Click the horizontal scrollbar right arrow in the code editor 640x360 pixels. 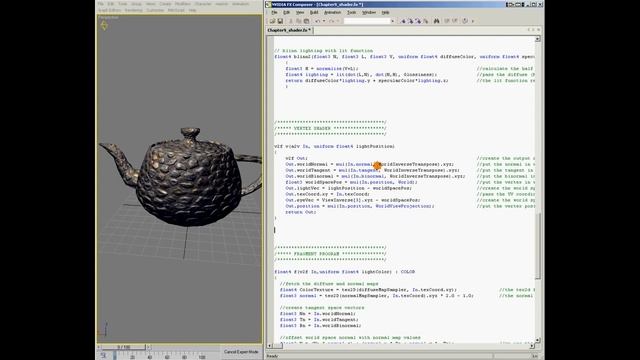532,346
